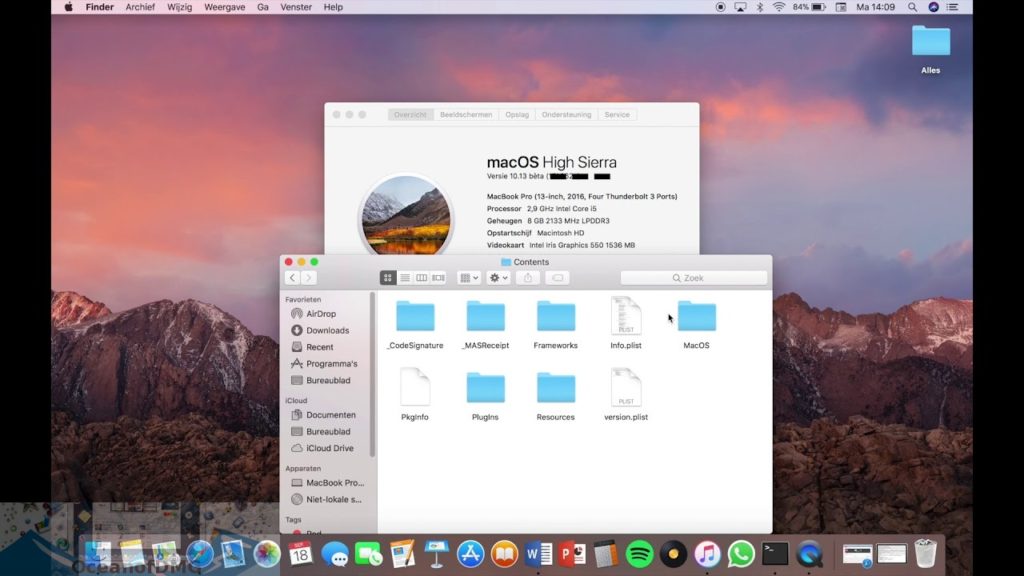
Task: Click the Wi-Fi status icon
Action: click(779, 7)
